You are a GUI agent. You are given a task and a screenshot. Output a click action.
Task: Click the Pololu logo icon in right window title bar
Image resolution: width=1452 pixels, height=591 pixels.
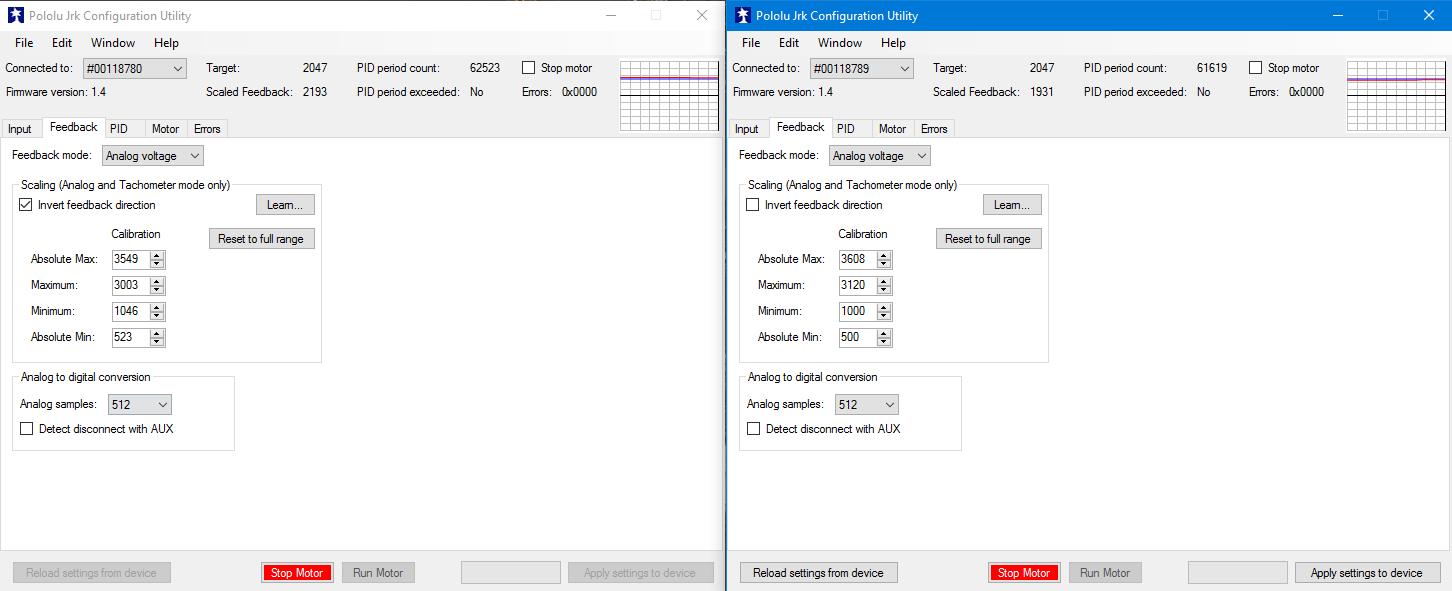pos(743,15)
